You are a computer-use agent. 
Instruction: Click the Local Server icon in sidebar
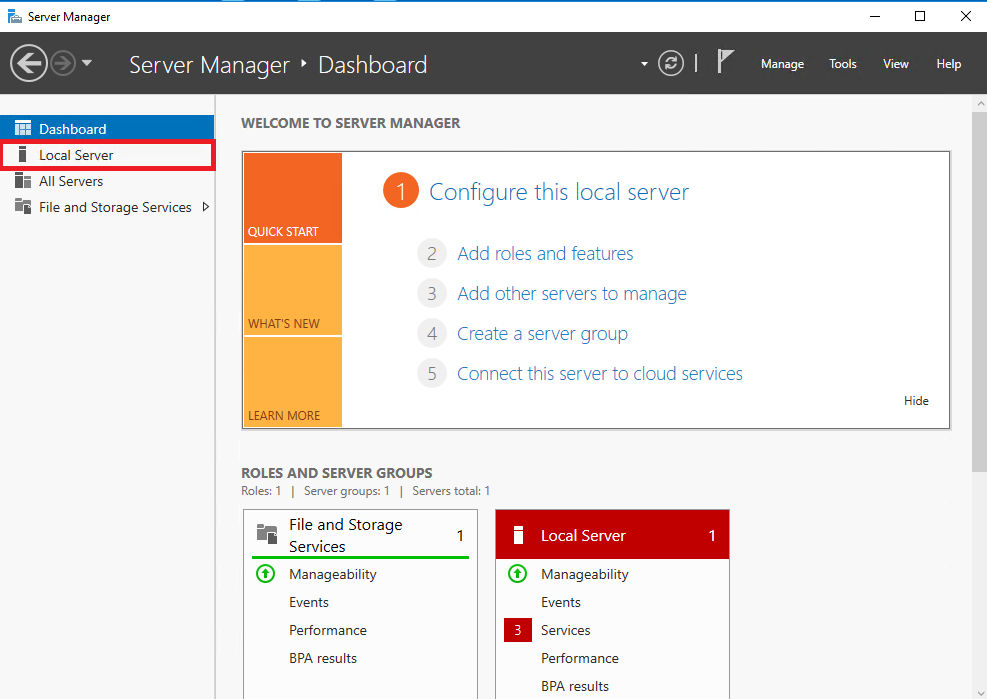pos(23,154)
